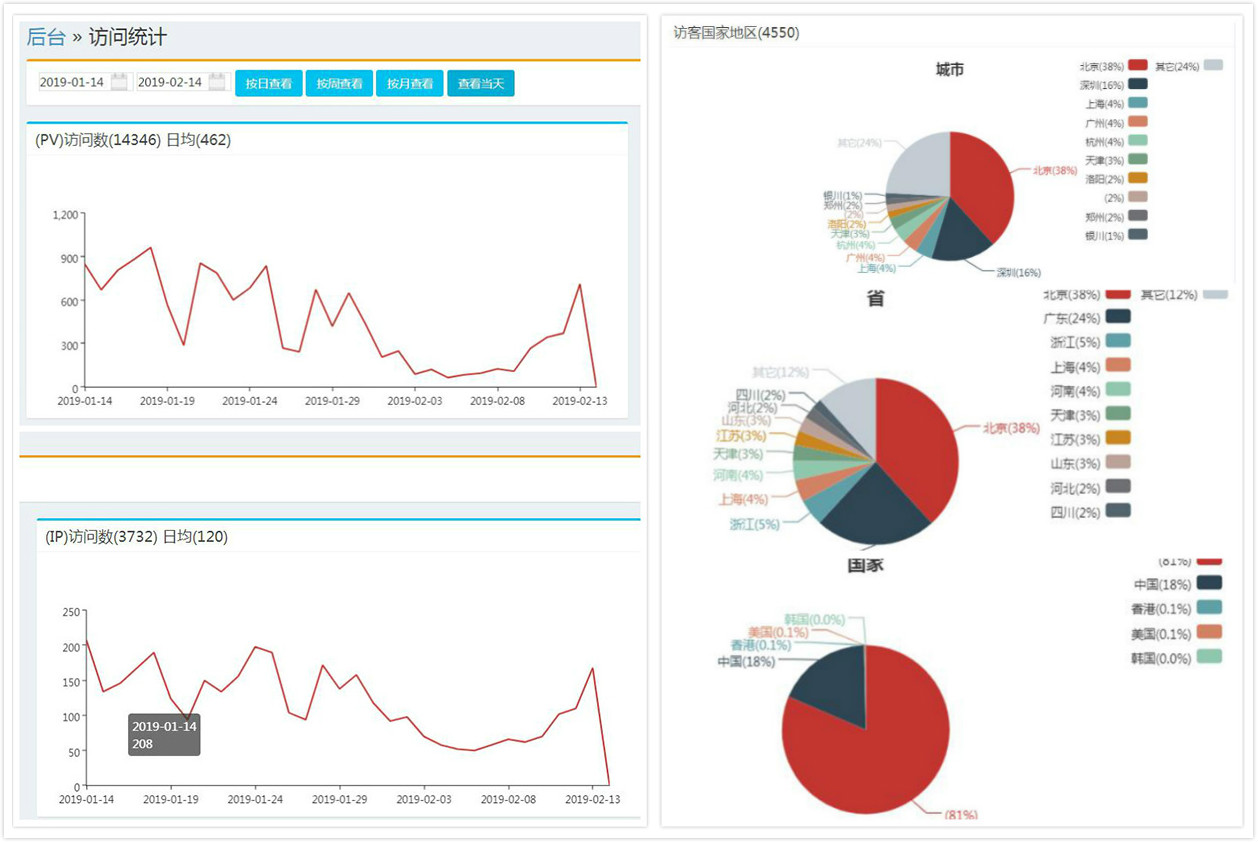Toggle 北京(38%) red legend swatch in city chart

point(1136,65)
